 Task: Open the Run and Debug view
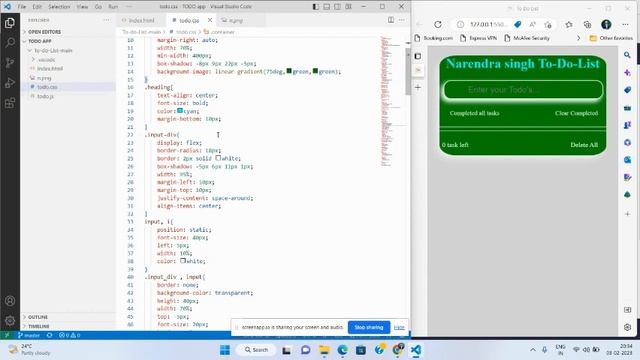click(10, 83)
